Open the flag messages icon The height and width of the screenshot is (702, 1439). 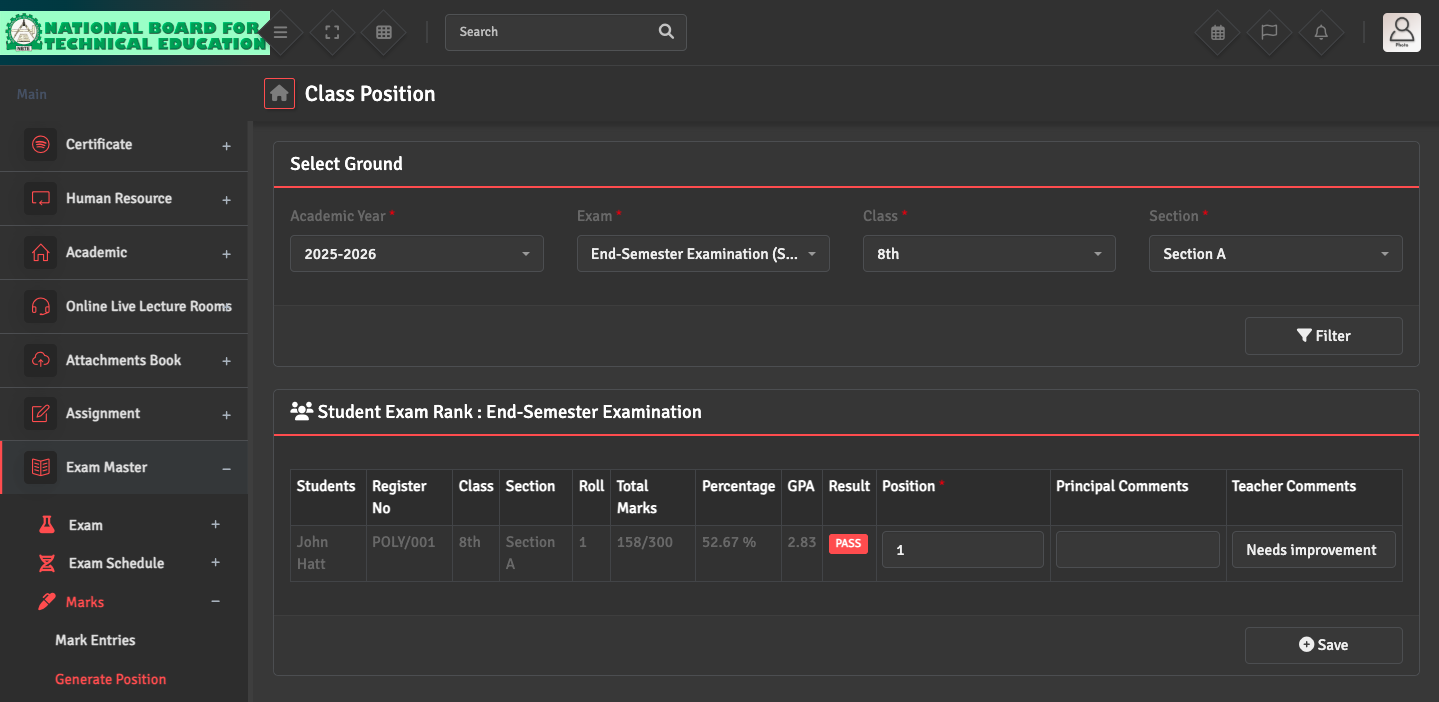(x=1269, y=32)
